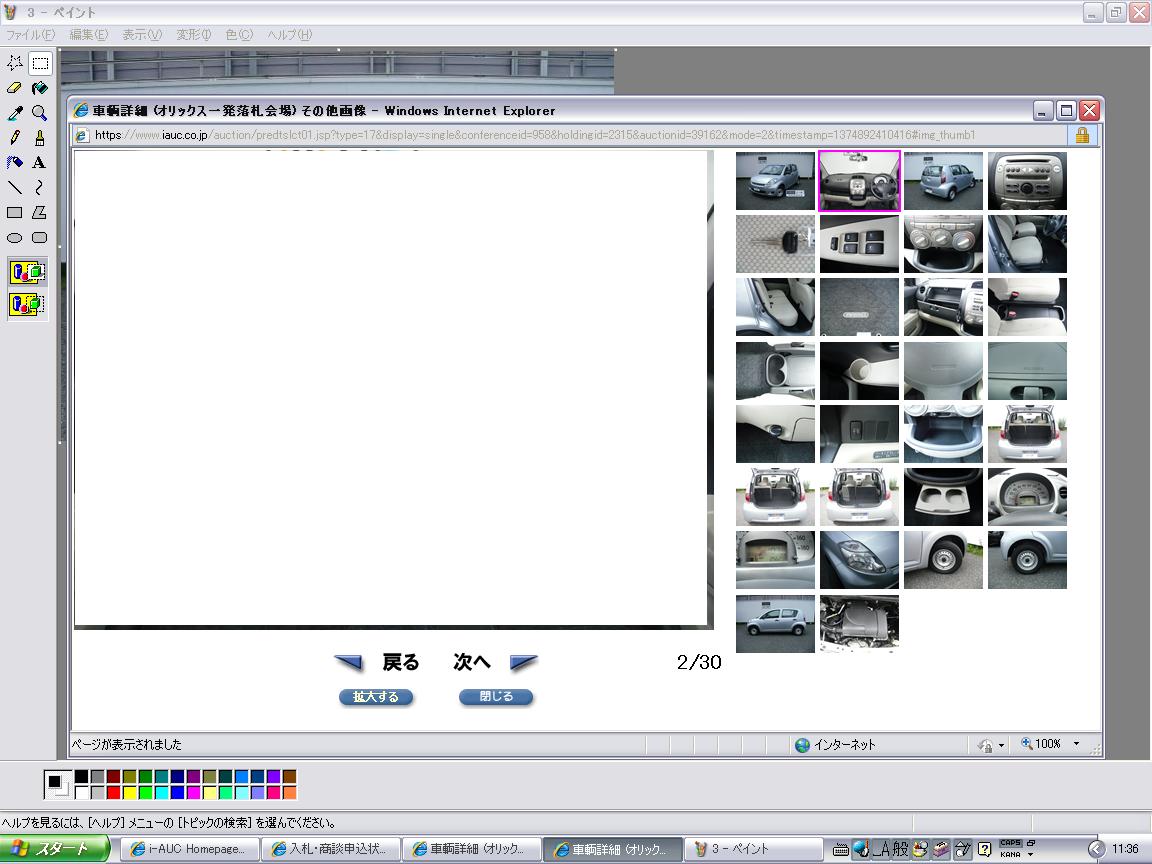The width and height of the screenshot is (1152, 864).
Task: Enable opaque selection mode option
Action: [x=27, y=272]
